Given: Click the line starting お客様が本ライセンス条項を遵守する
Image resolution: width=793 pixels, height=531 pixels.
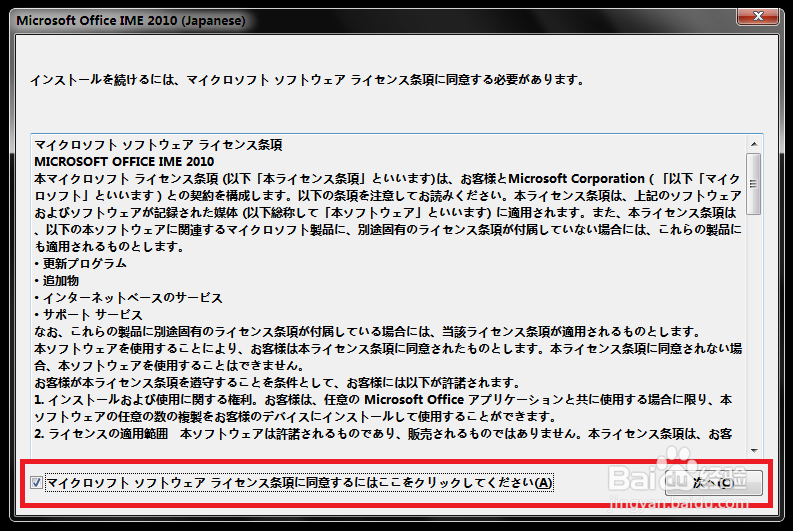Looking at the screenshot, I should click(277, 383).
